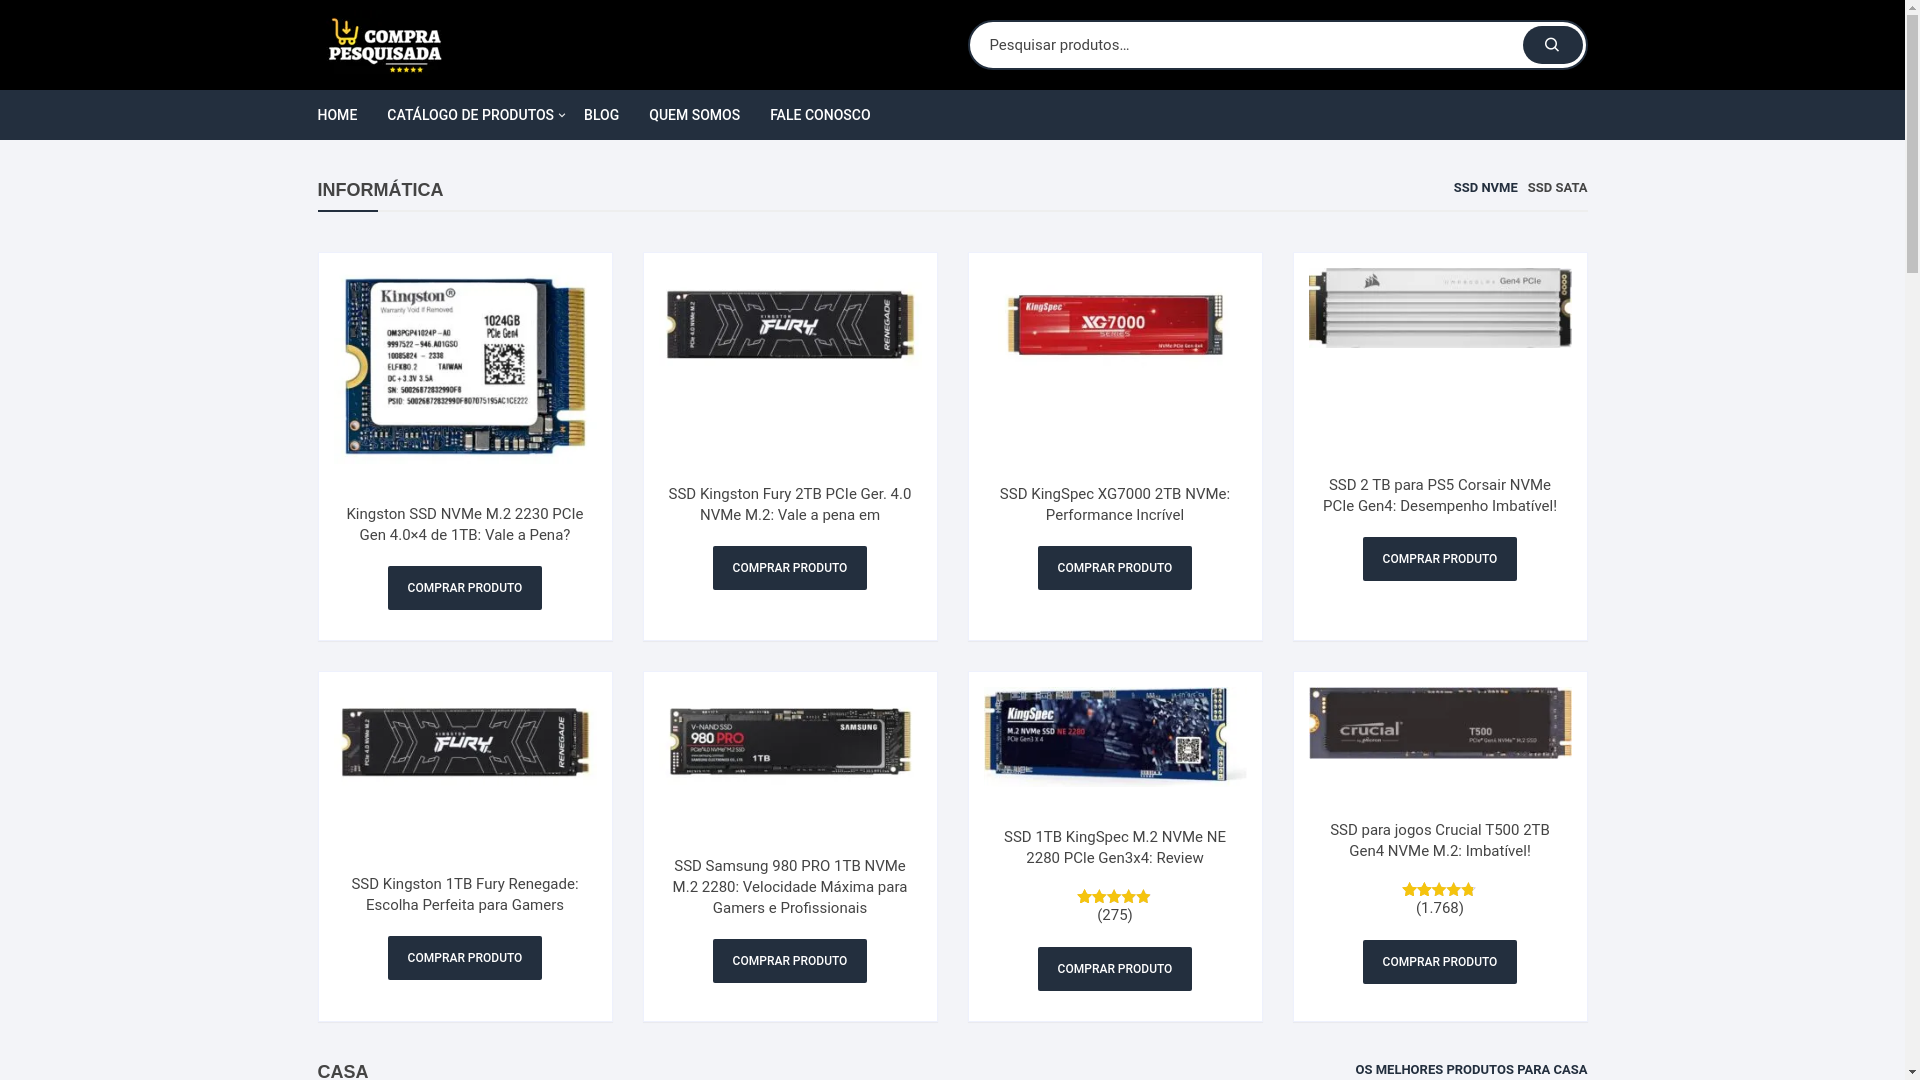The image size is (1920, 1080).
Task: Focus the Pesquisar produtos search field
Action: (x=1245, y=45)
